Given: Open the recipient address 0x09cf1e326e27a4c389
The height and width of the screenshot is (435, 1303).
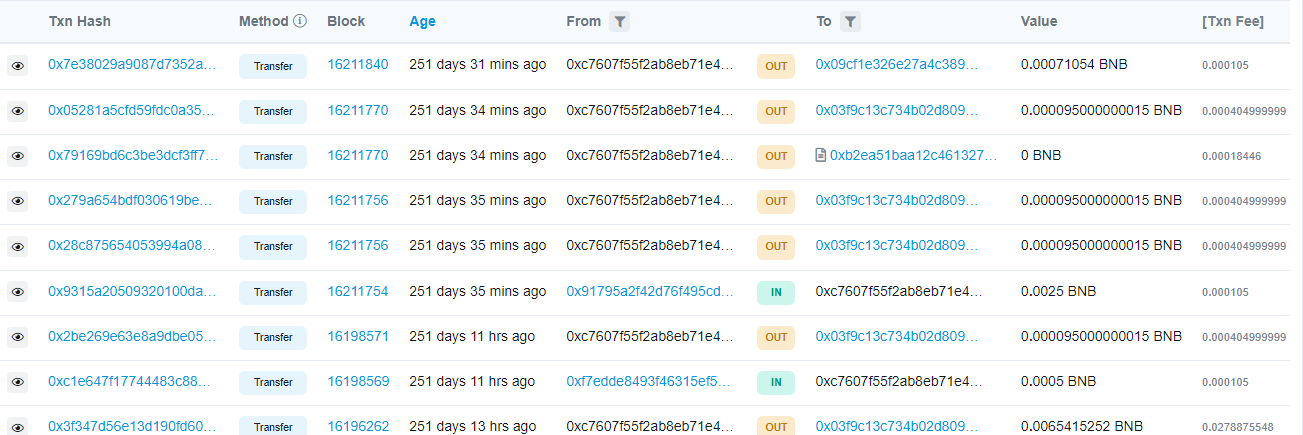Looking at the screenshot, I should tap(897, 65).
